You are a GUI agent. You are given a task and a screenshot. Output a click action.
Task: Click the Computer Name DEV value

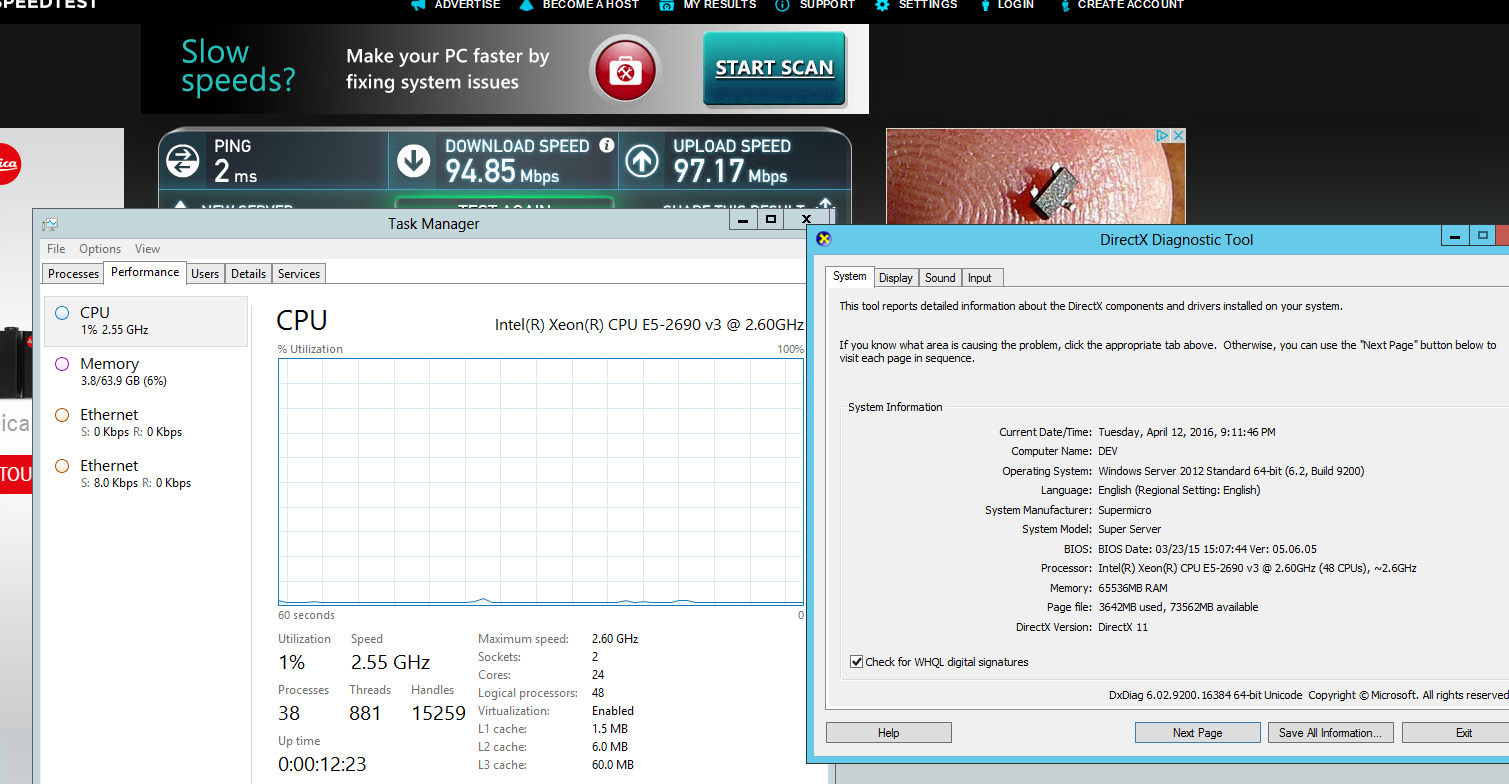[x=1108, y=452]
